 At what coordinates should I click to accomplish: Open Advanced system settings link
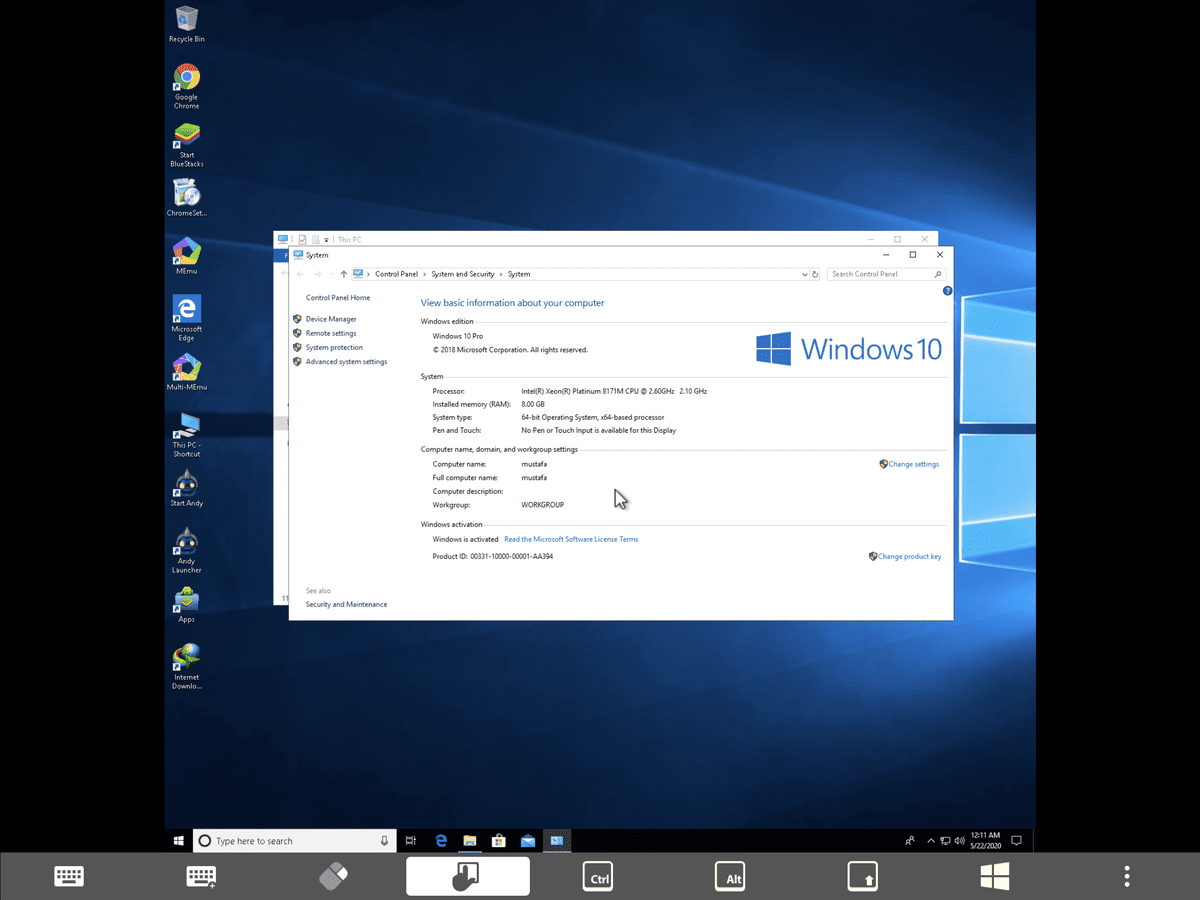point(346,362)
